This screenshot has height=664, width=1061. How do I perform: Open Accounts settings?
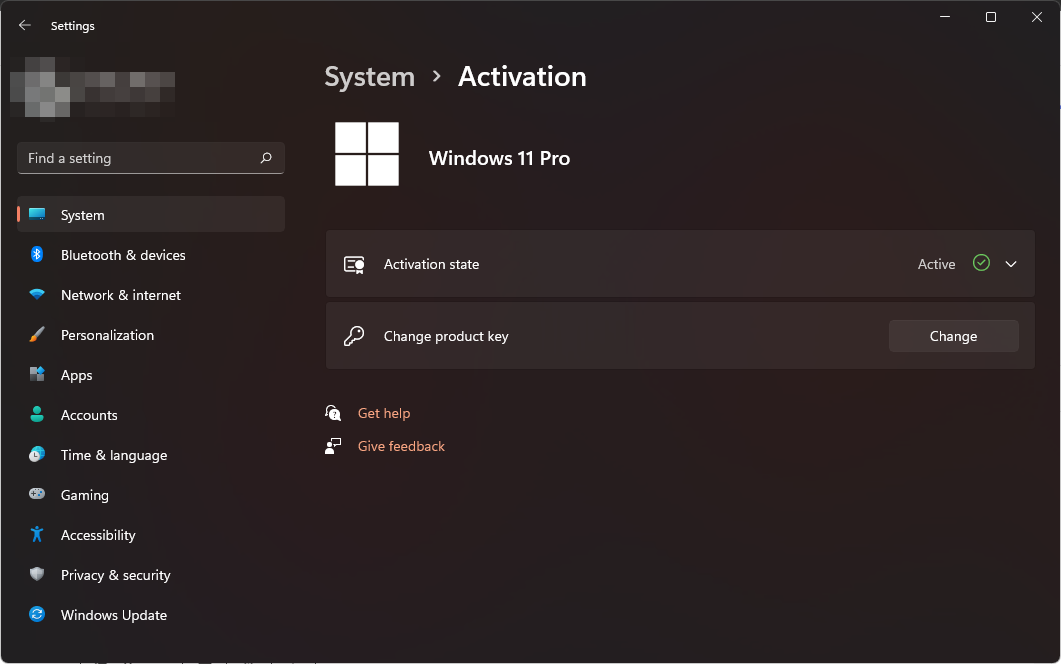(x=150, y=414)
